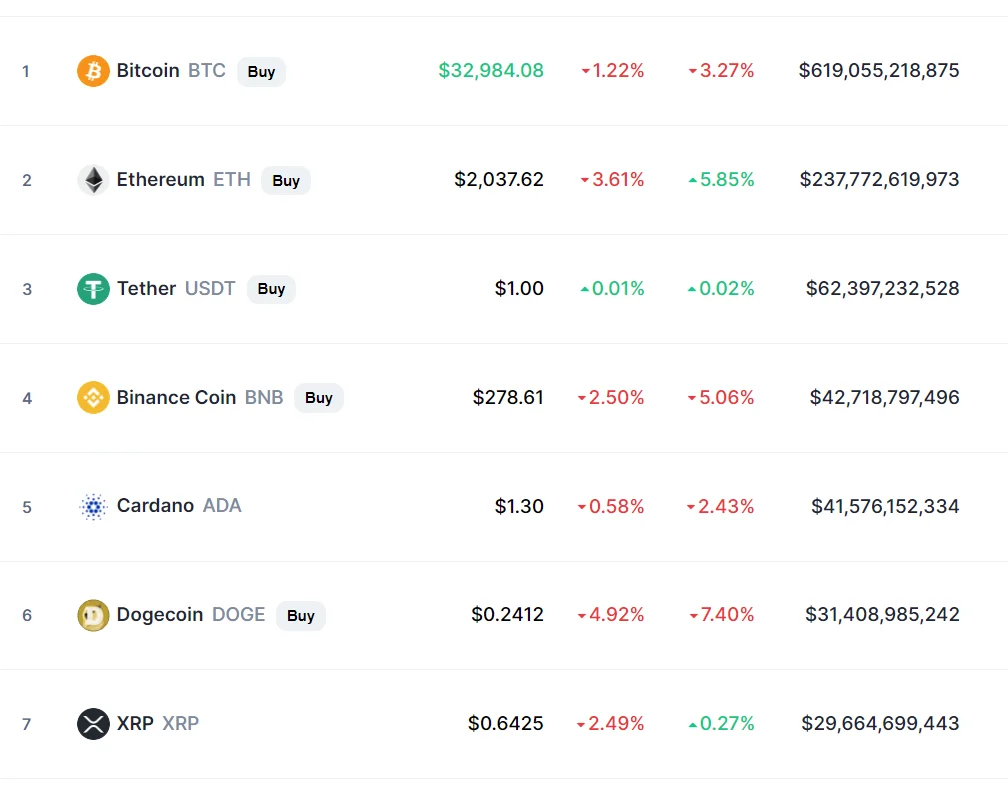Click Bitcoin's green price $32,984.08
This screenshot has height=790, width=1008.
491,70
